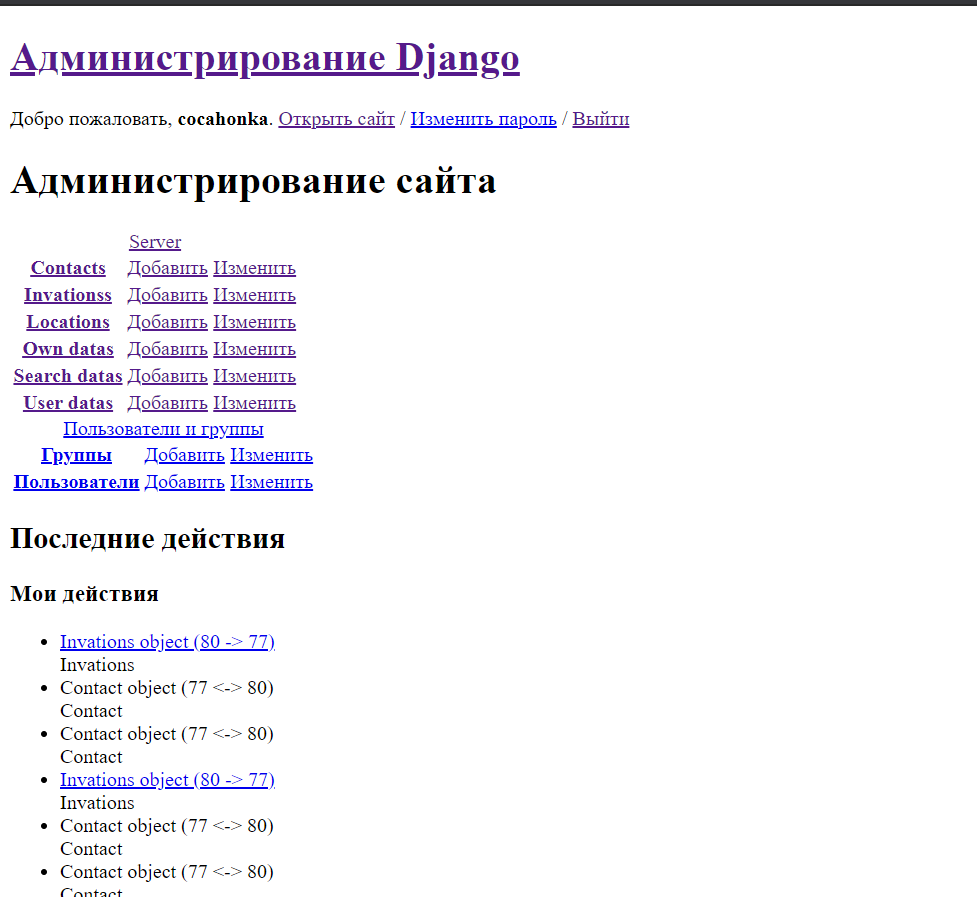Image resolution: width=977 pixels, height=897 pixels.
Task: Open the User datas model link
Action: click(68, 404)
